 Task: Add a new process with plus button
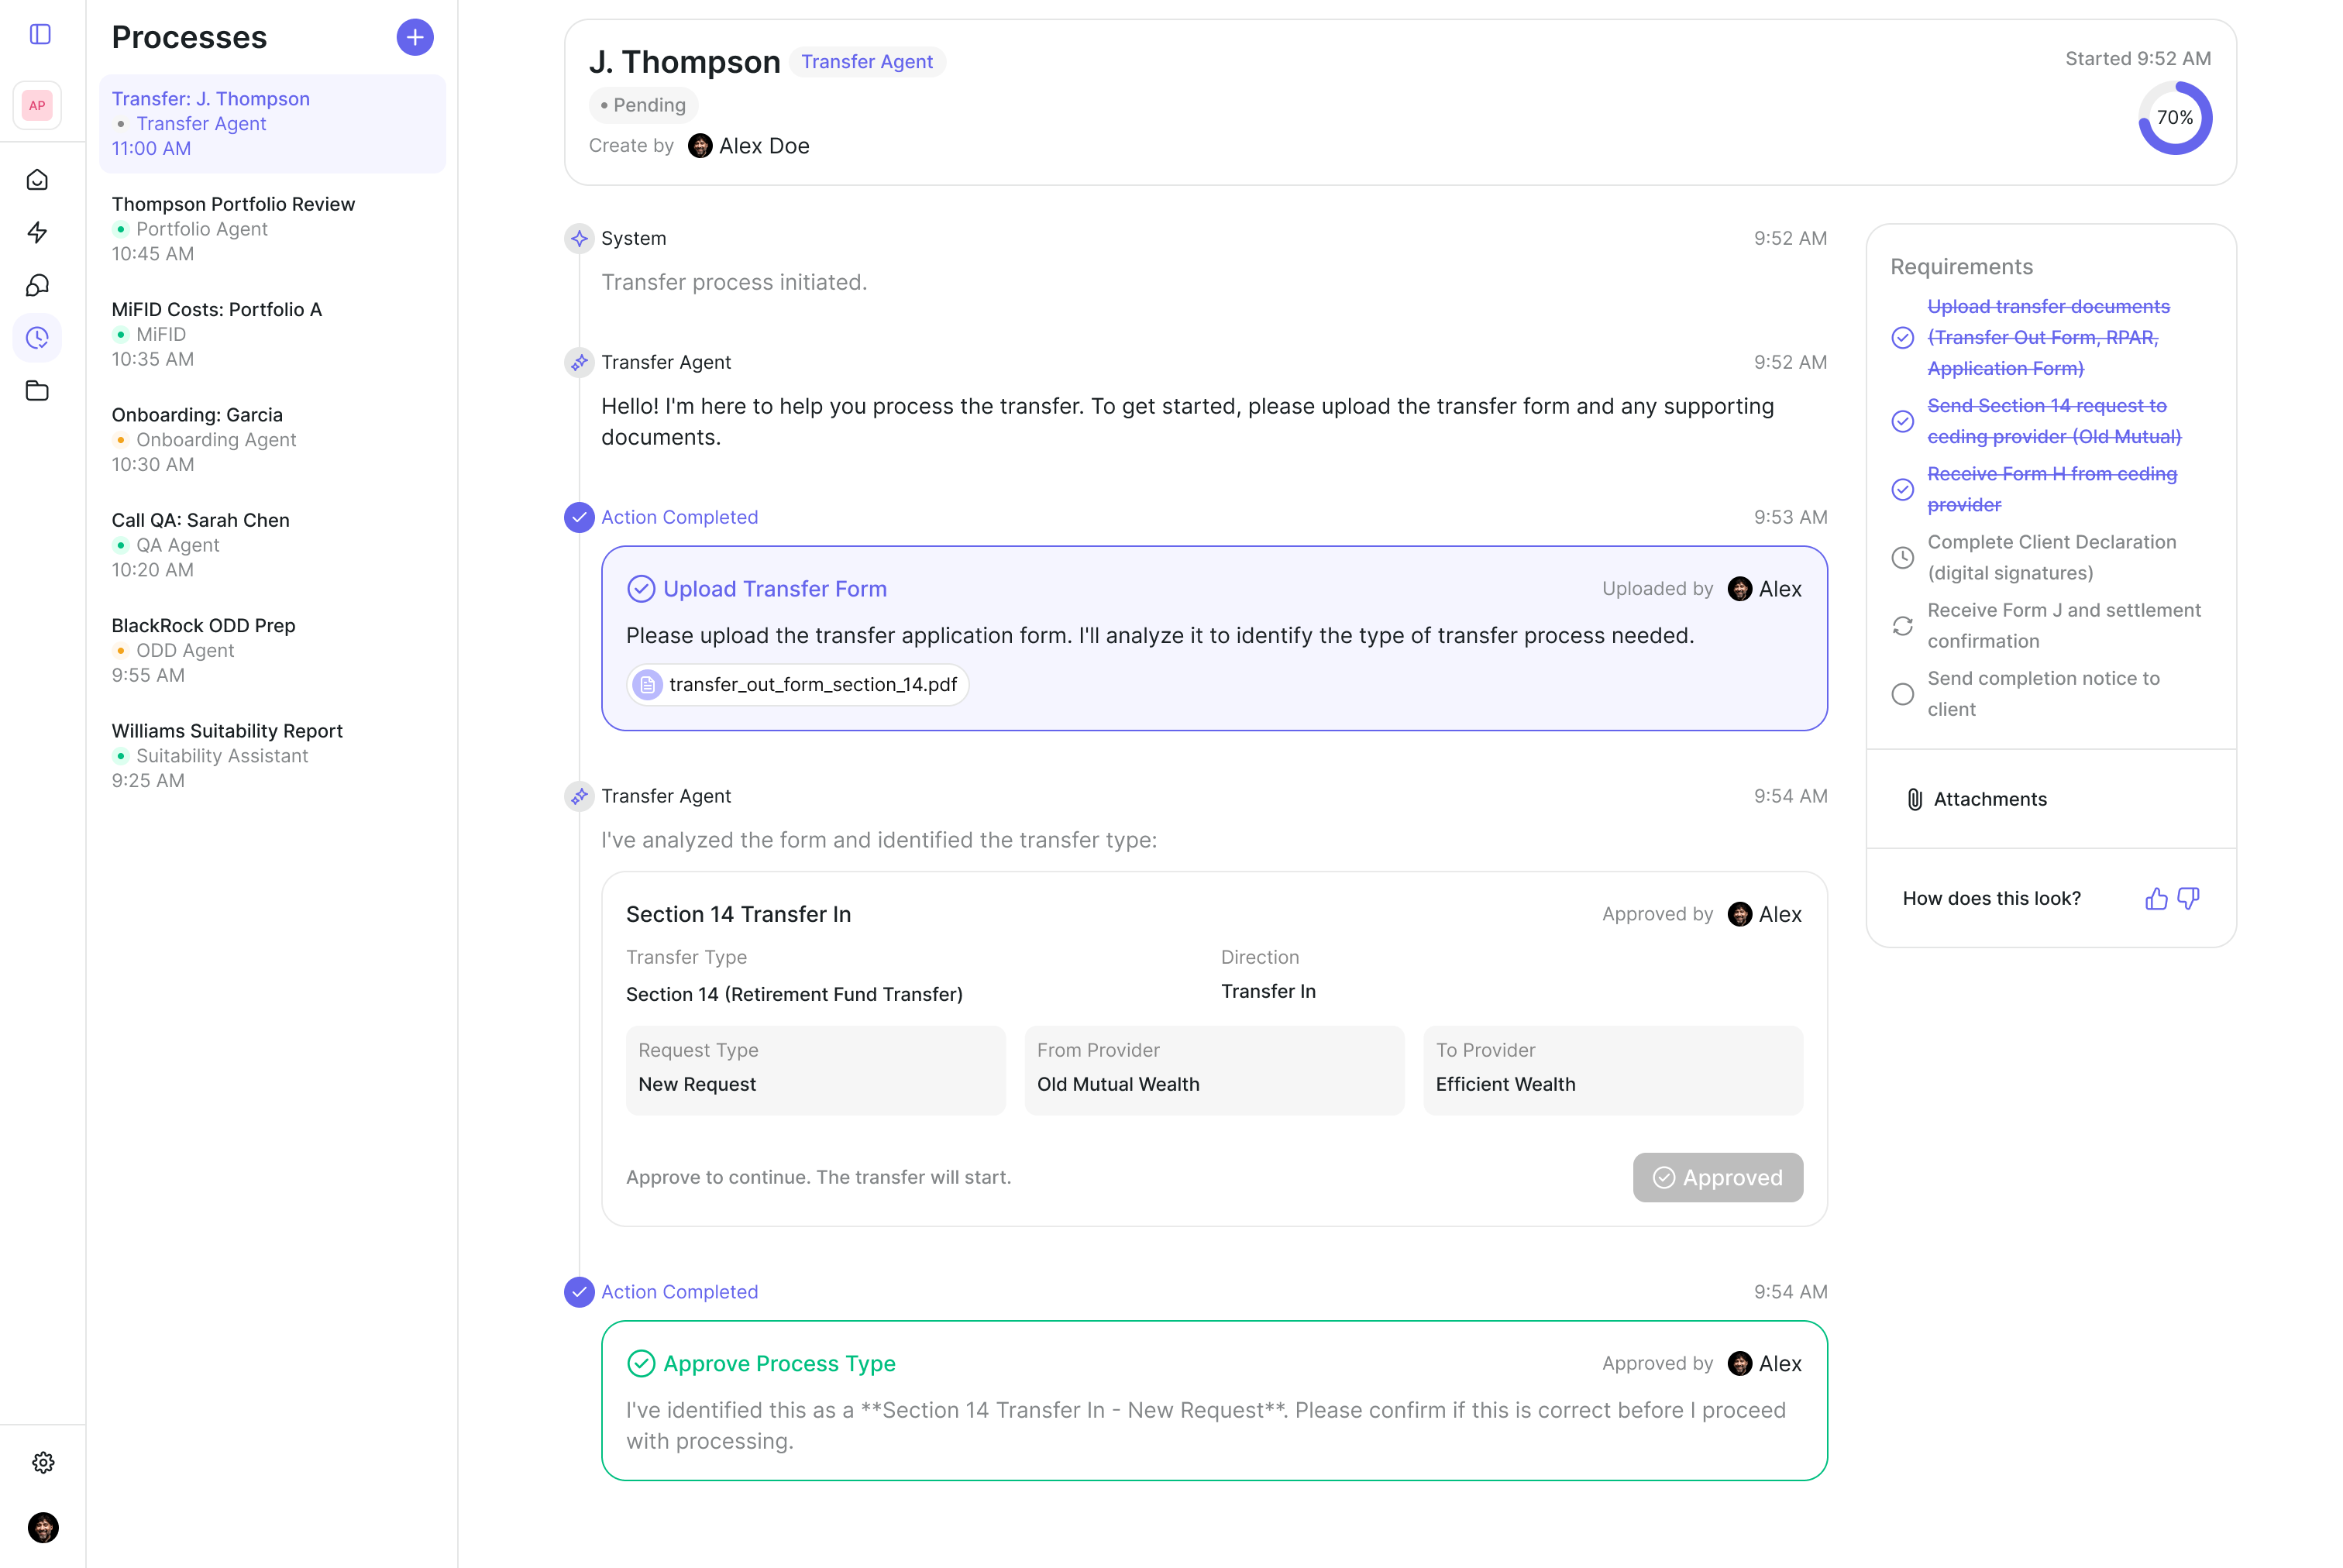tap(415, 37)
